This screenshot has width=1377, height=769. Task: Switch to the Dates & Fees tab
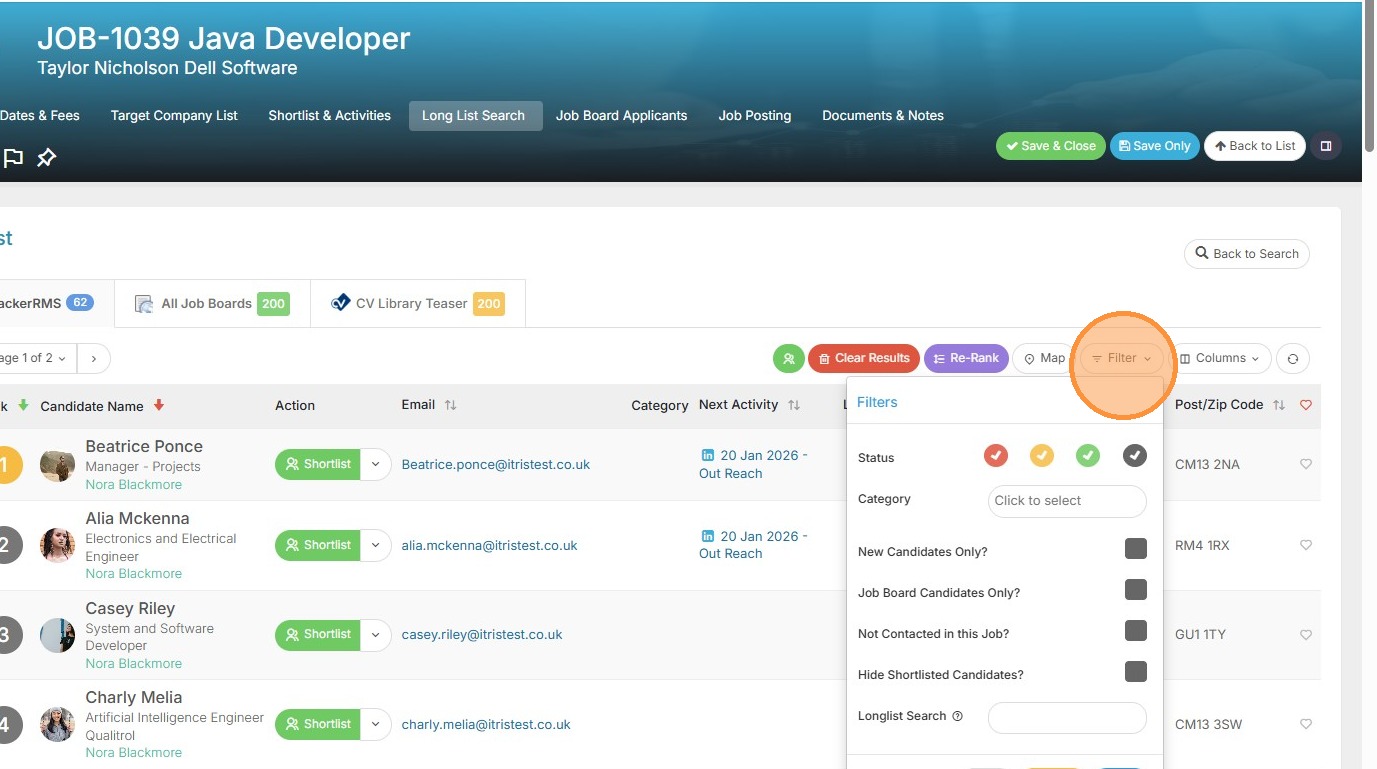40,115
